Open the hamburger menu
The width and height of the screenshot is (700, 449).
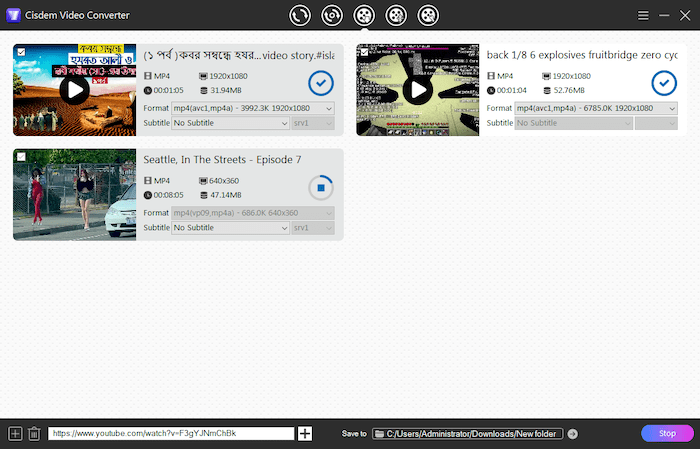(644, 15)
